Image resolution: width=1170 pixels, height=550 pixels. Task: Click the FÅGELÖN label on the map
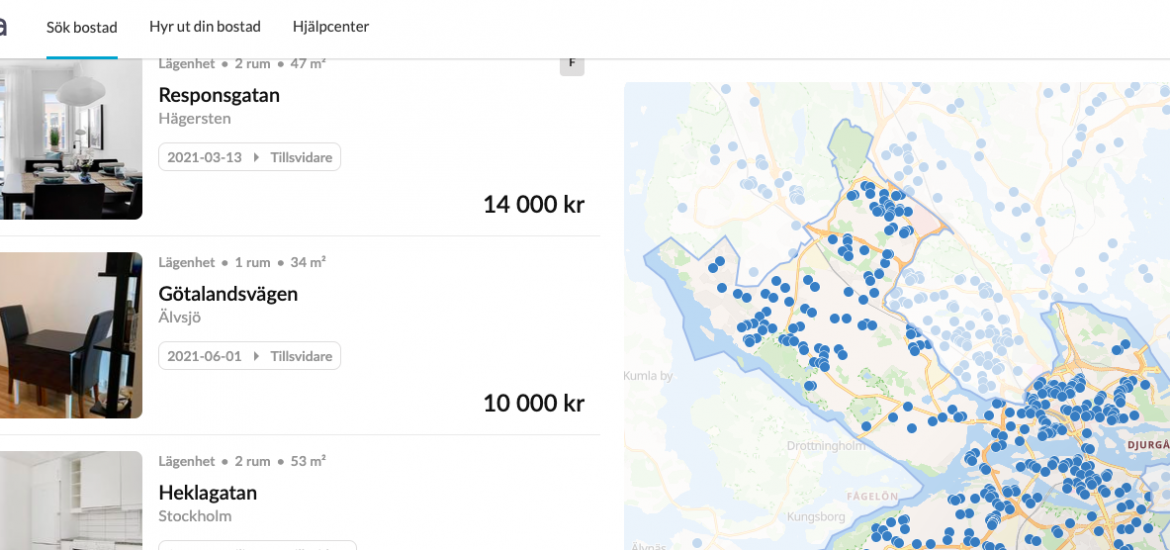872,496
